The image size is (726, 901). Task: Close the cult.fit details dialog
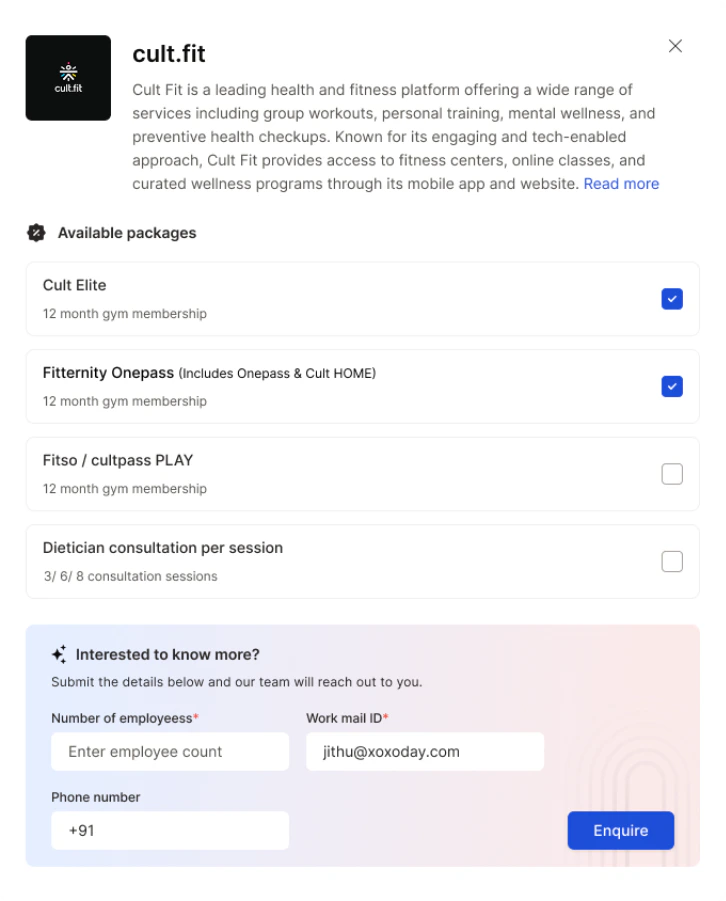pos(675,46)
